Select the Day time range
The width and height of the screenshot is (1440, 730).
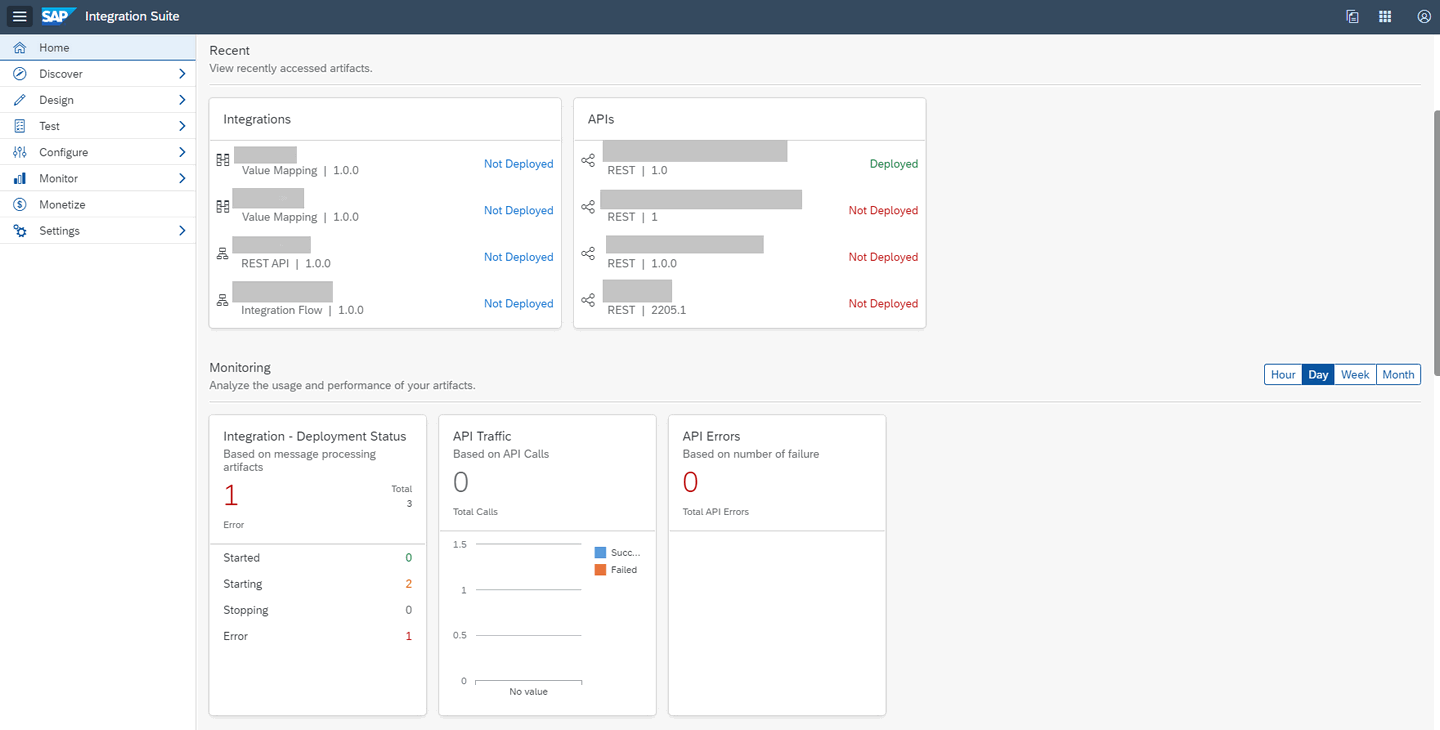(x=1318, y=374)
